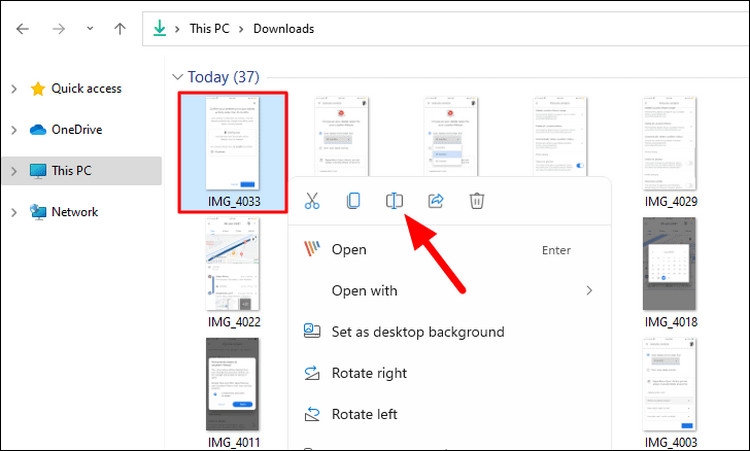Select the IMG_4011 thumbnail
The image size is (750, 451).
click(232, 384)
